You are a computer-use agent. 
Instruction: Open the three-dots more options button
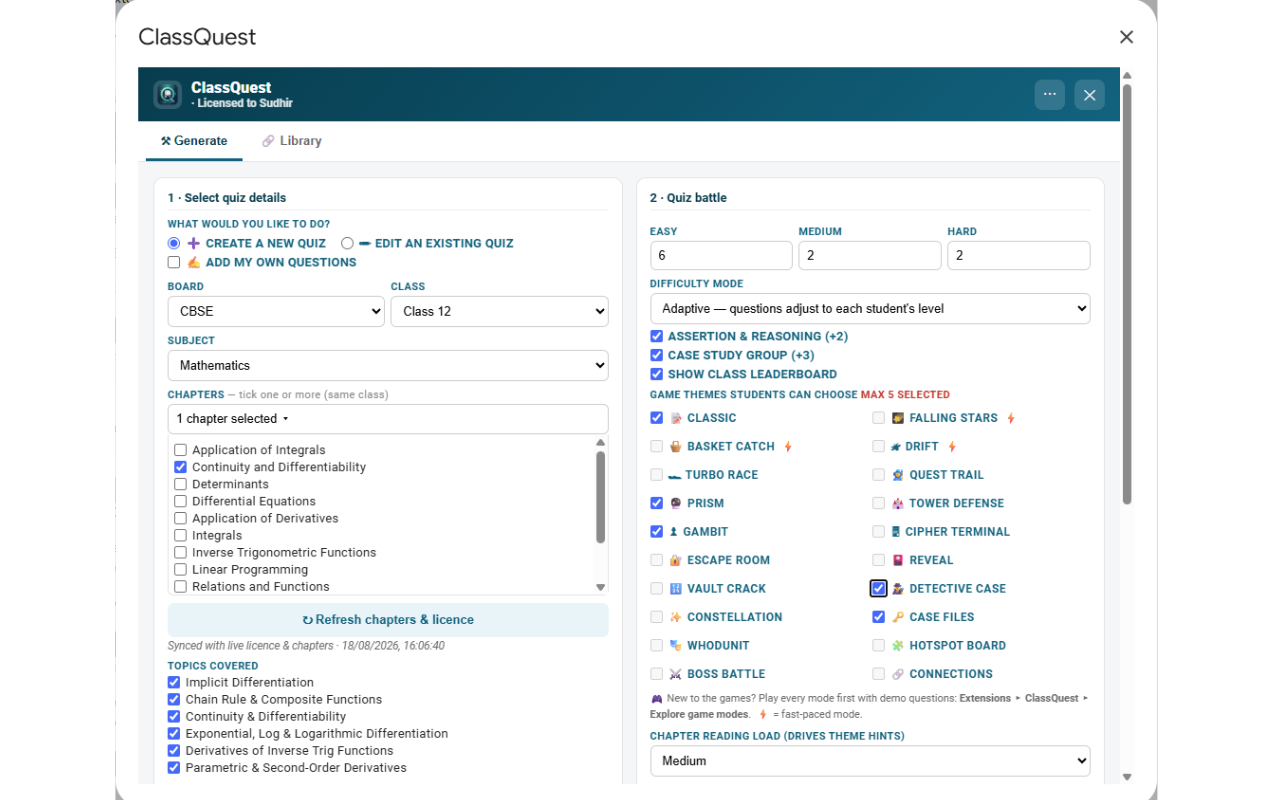(x=1050, y=94)
